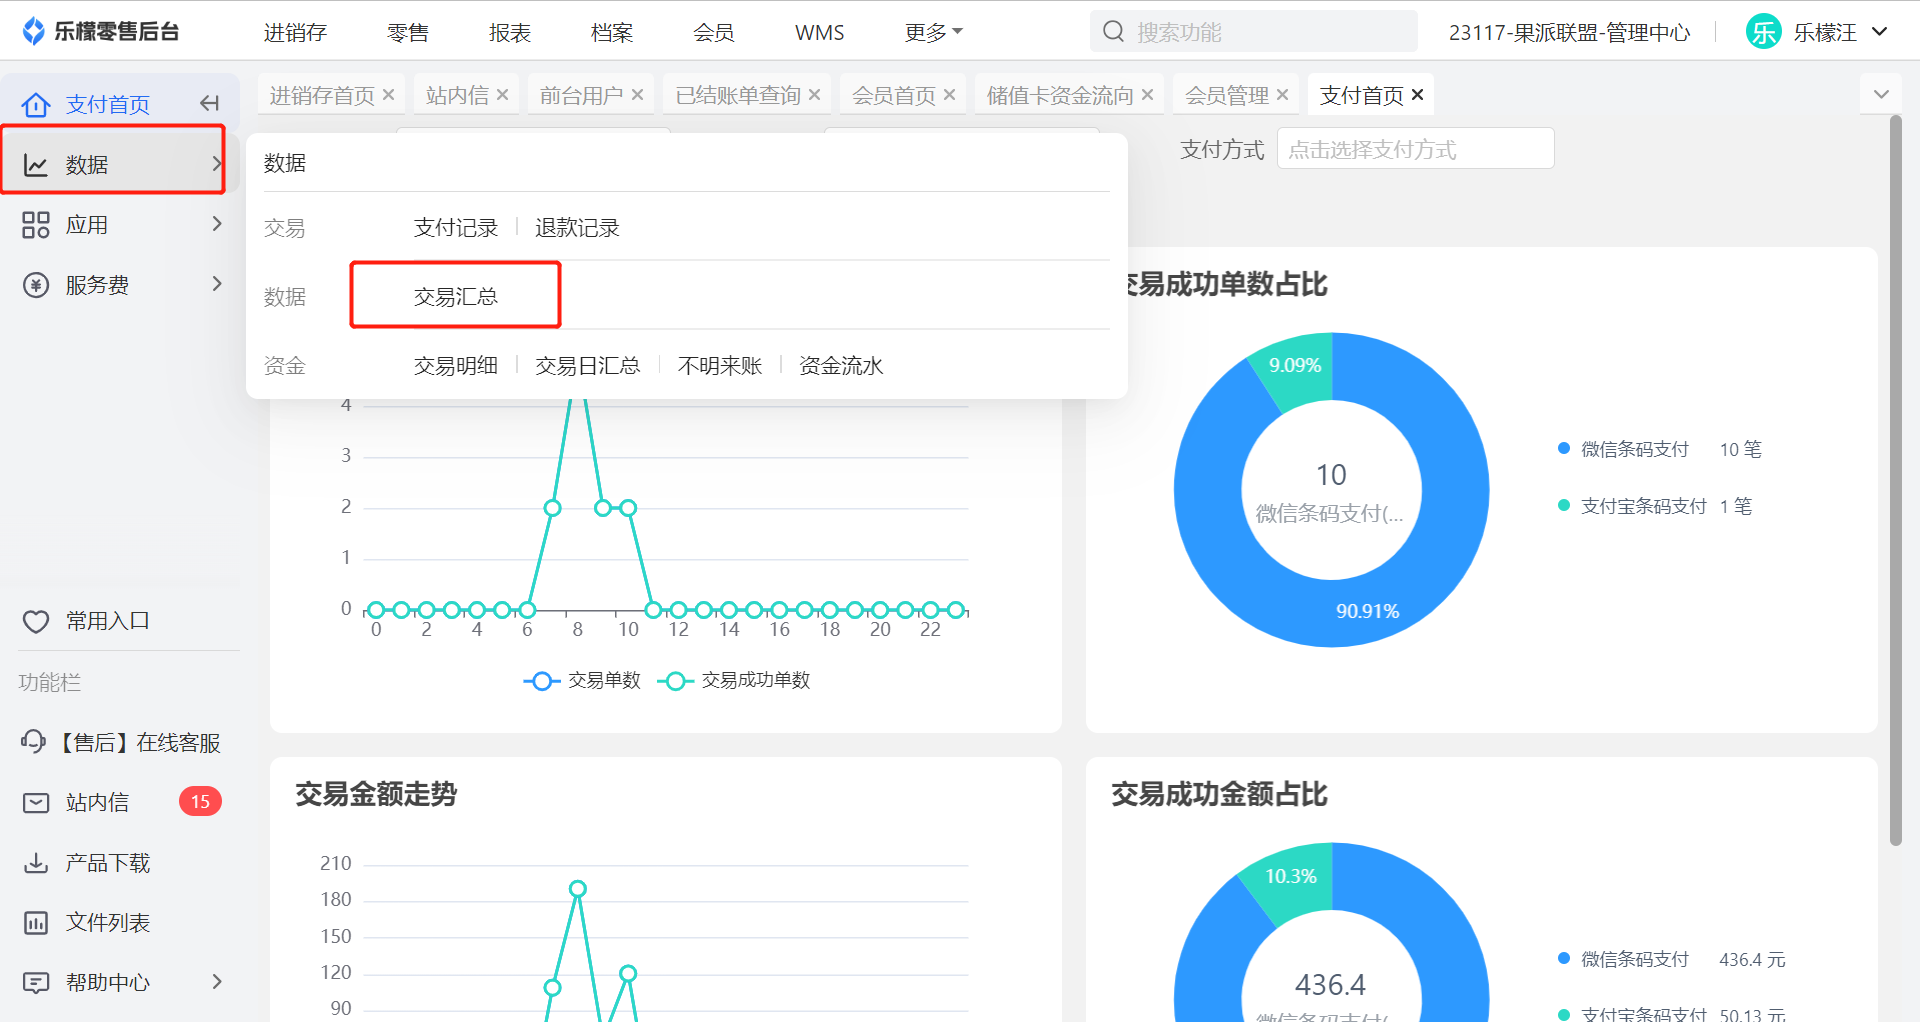
Task: Toggle 交易单数 series in chart legend
Action: click(x=582, y=680)
